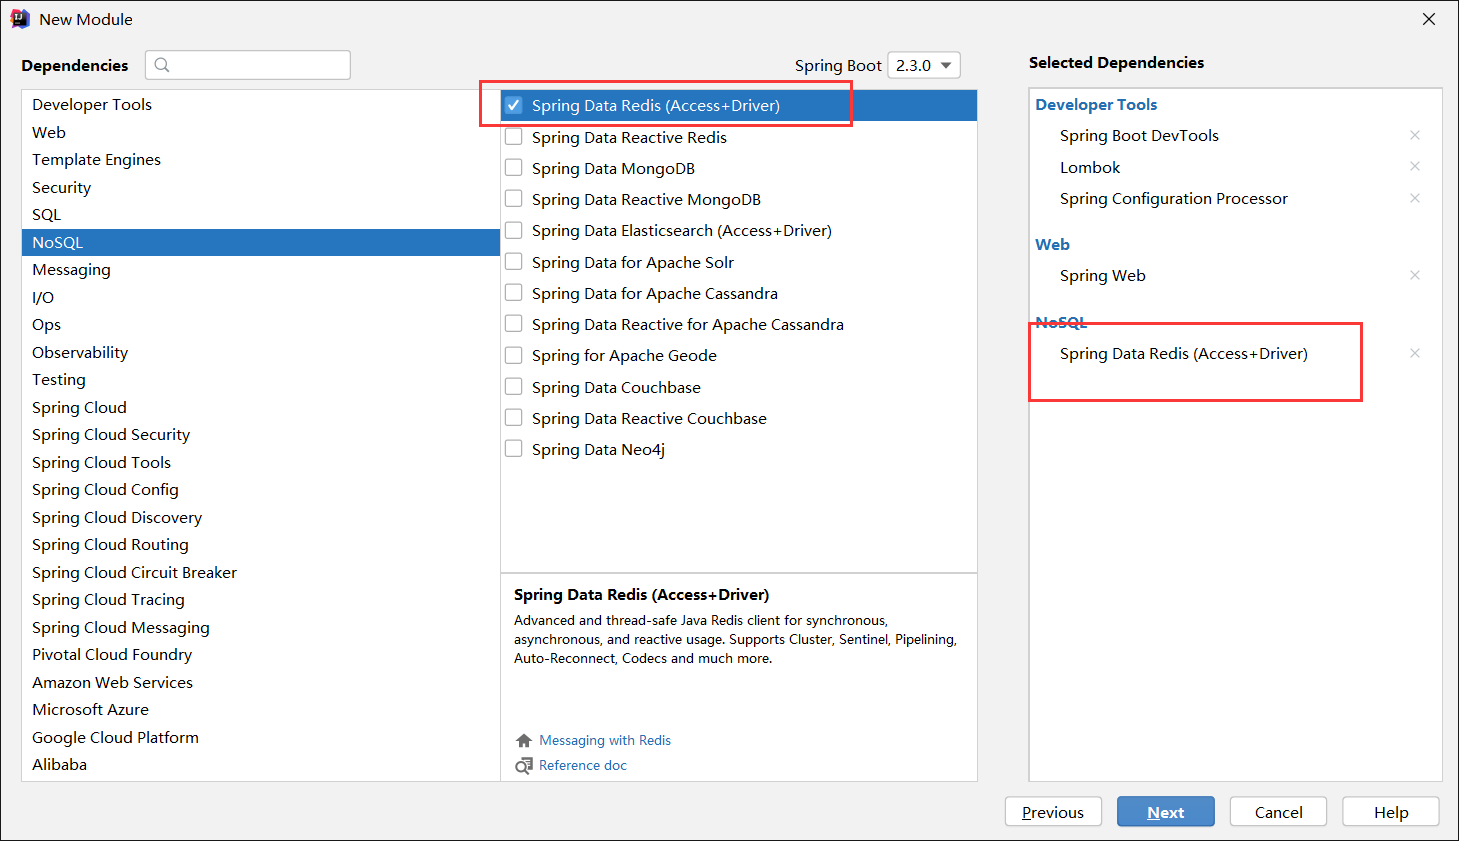Remove Spring Web using its x icon
Image resolution: width=1459 pixels, height=841 pixels.
[1415, 275]
